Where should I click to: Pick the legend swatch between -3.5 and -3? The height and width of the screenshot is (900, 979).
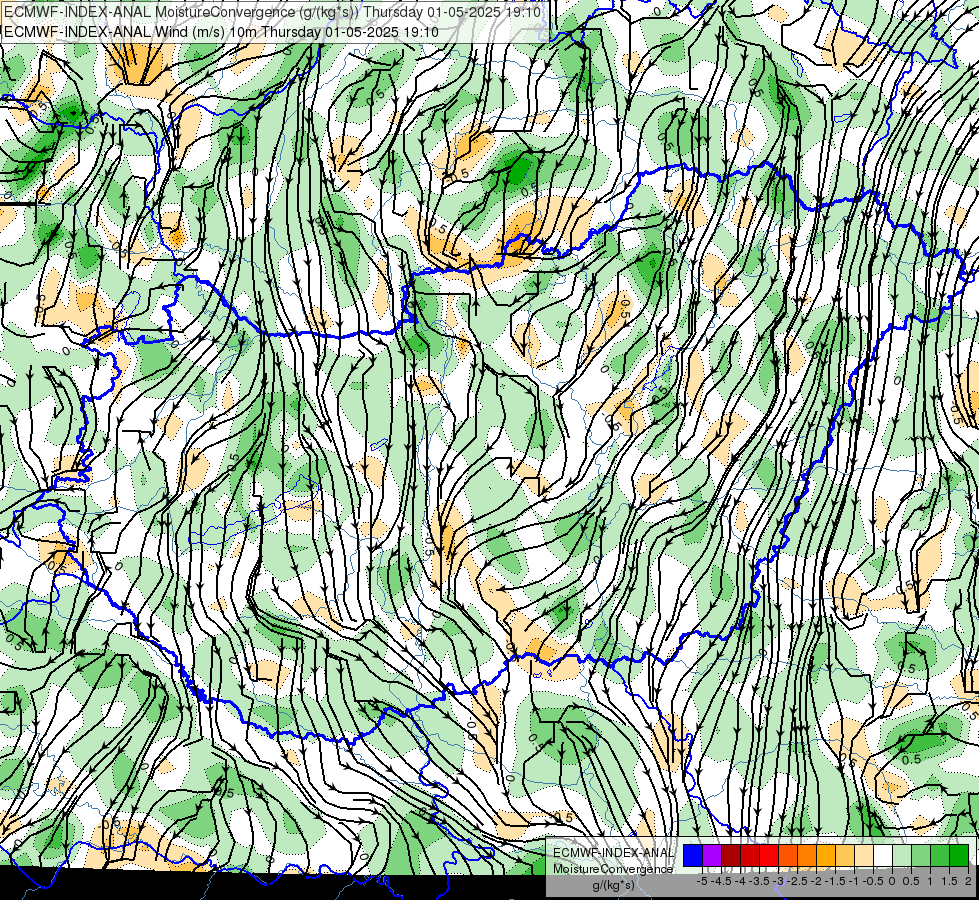click(x=769, y=856)
